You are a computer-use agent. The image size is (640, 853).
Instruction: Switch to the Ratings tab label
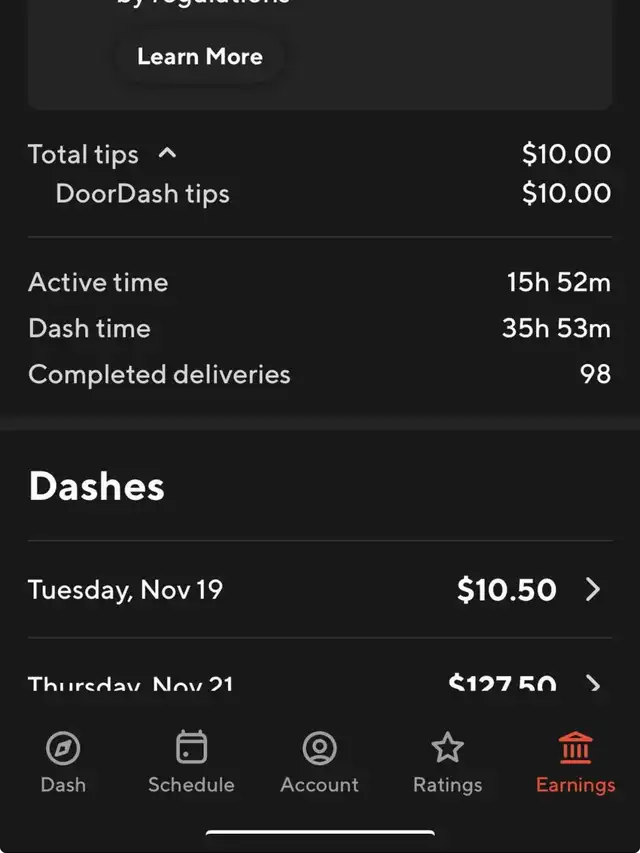[x=447, y=785]
